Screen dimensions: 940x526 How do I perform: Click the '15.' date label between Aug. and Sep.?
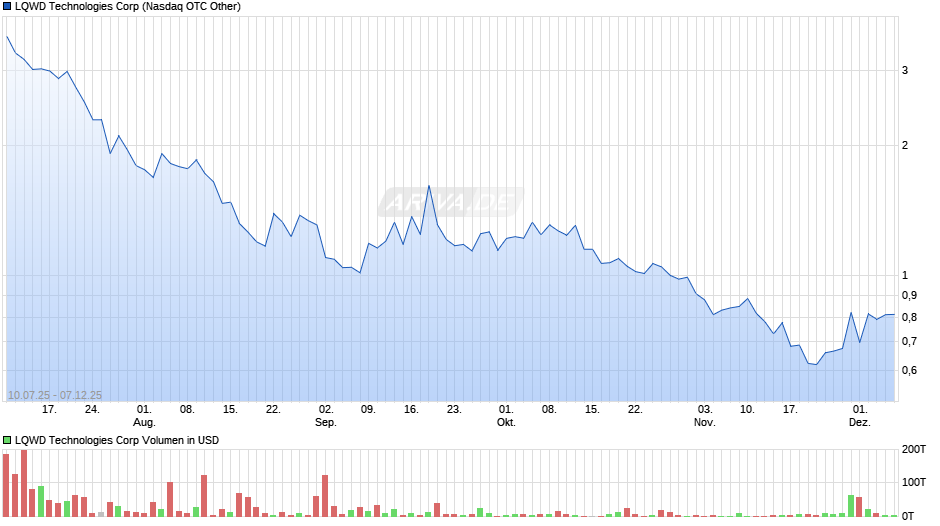click(x=230, y=410)
